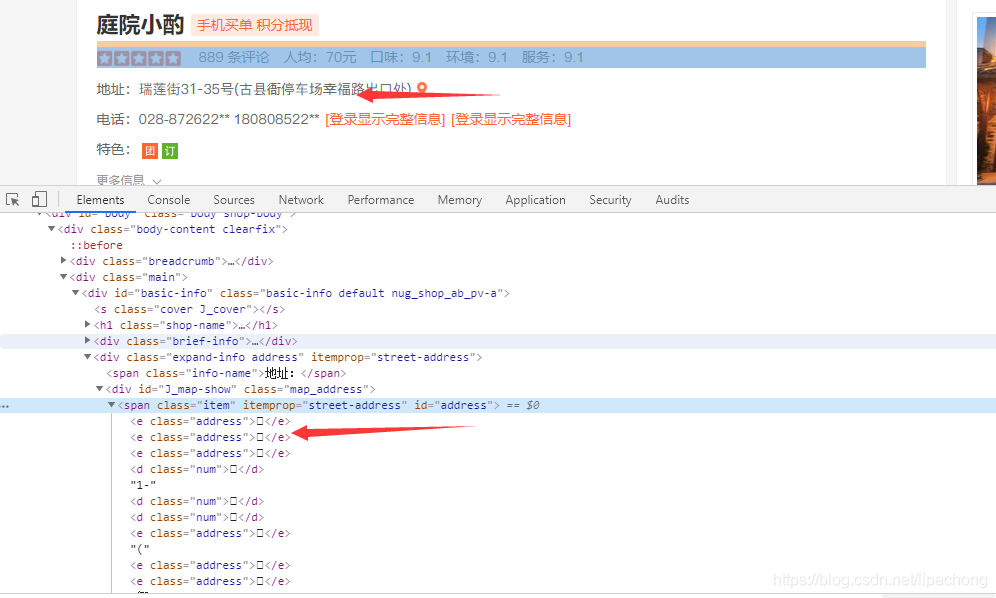Open the Performance tab
996x598 pixels.
pos(380,200)
